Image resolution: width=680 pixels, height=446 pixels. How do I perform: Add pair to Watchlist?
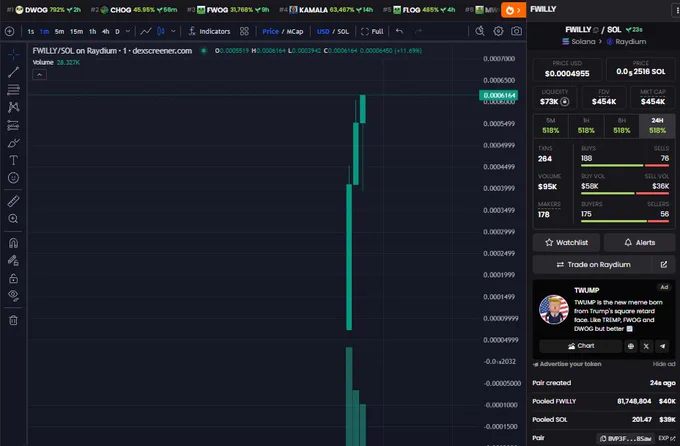pyautogui.click(x=566, y=243)
